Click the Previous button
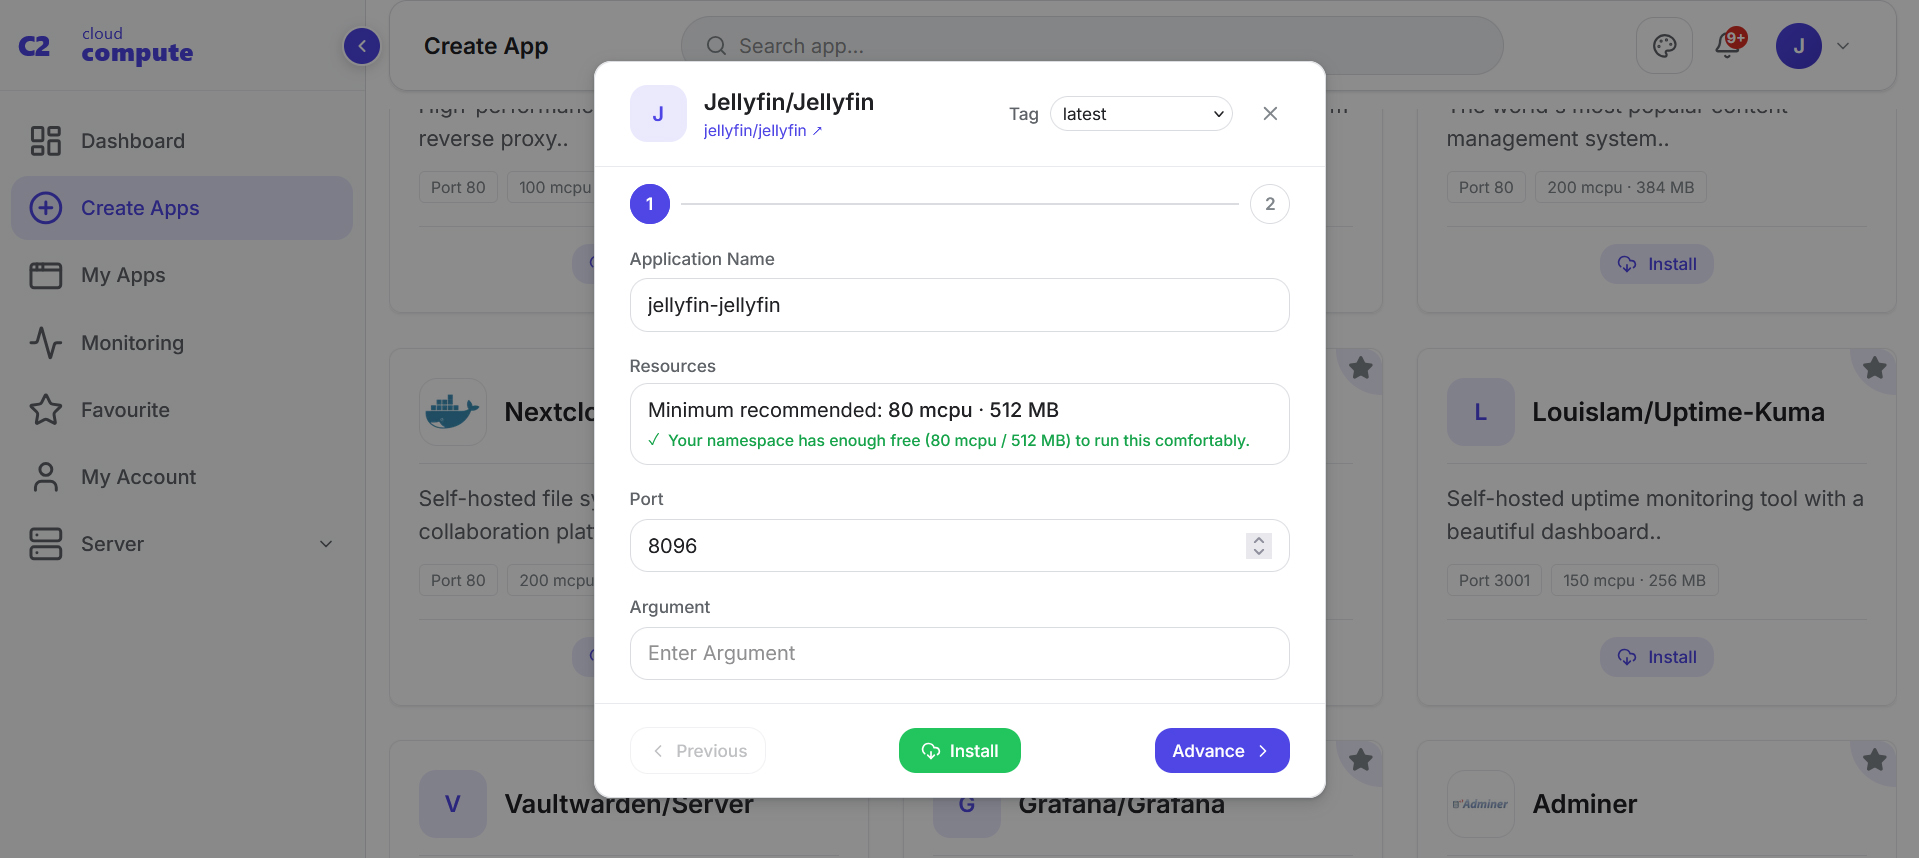The width and height of the screenshot is (1919, 858). (x=698, y=751)
